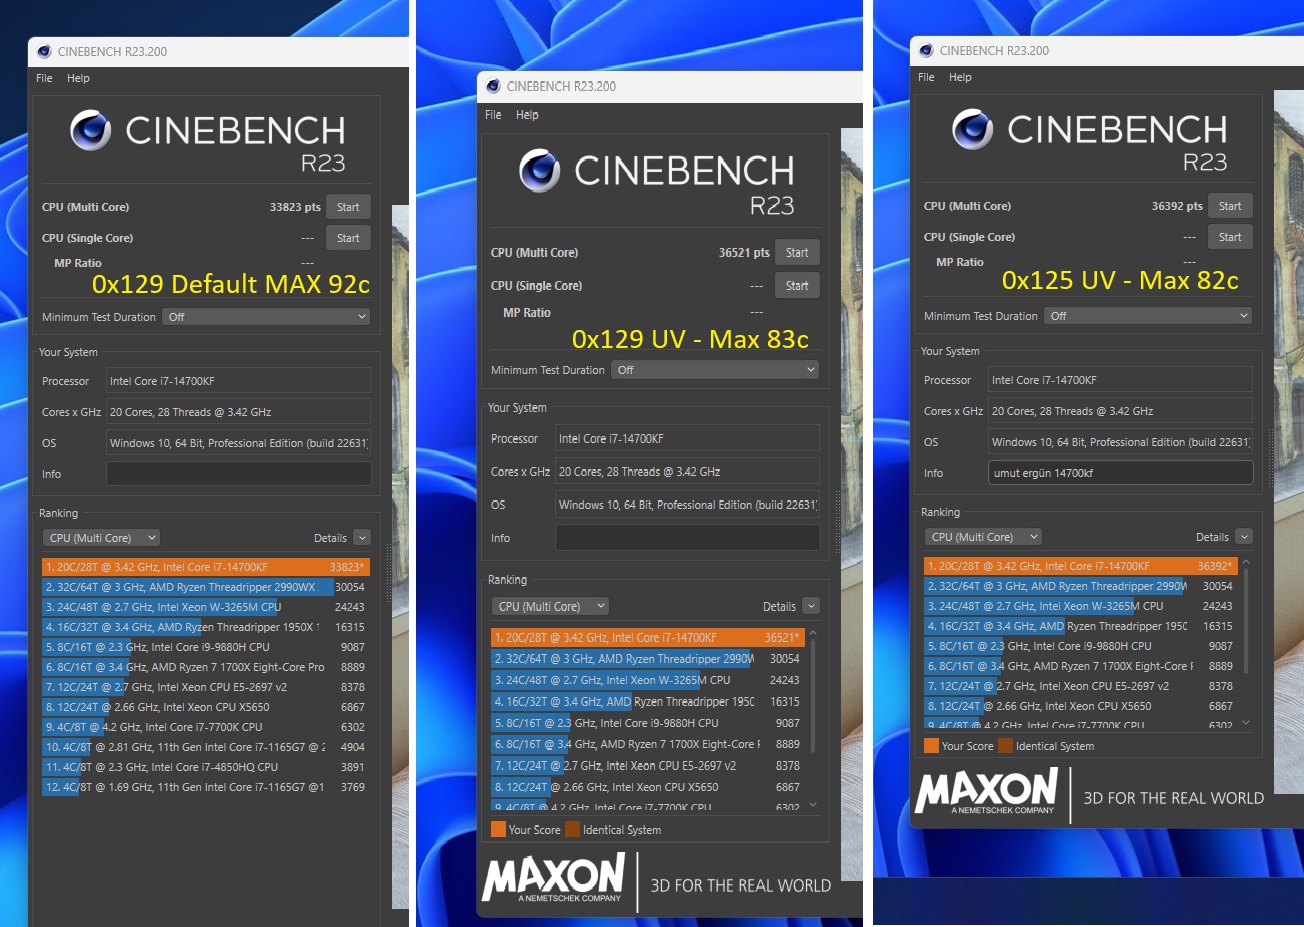Screen dimensions: 1304x927
Task: Select Xeon X5650 row in left window
Action: [206, 707]
